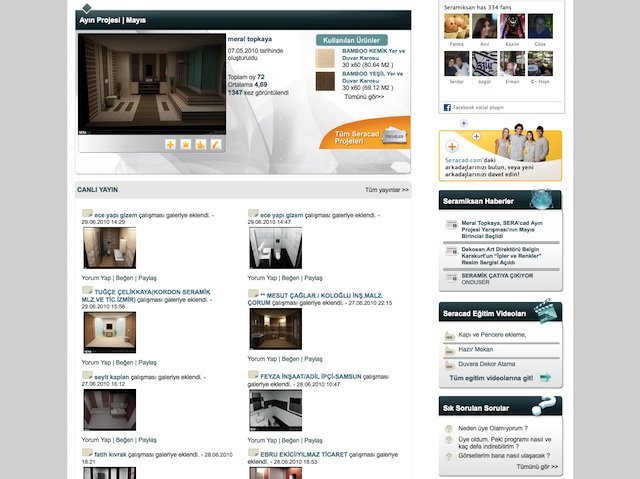
Task: Click Beğen under FEYZA İNŞAAT work
Action: coord(290,440)
